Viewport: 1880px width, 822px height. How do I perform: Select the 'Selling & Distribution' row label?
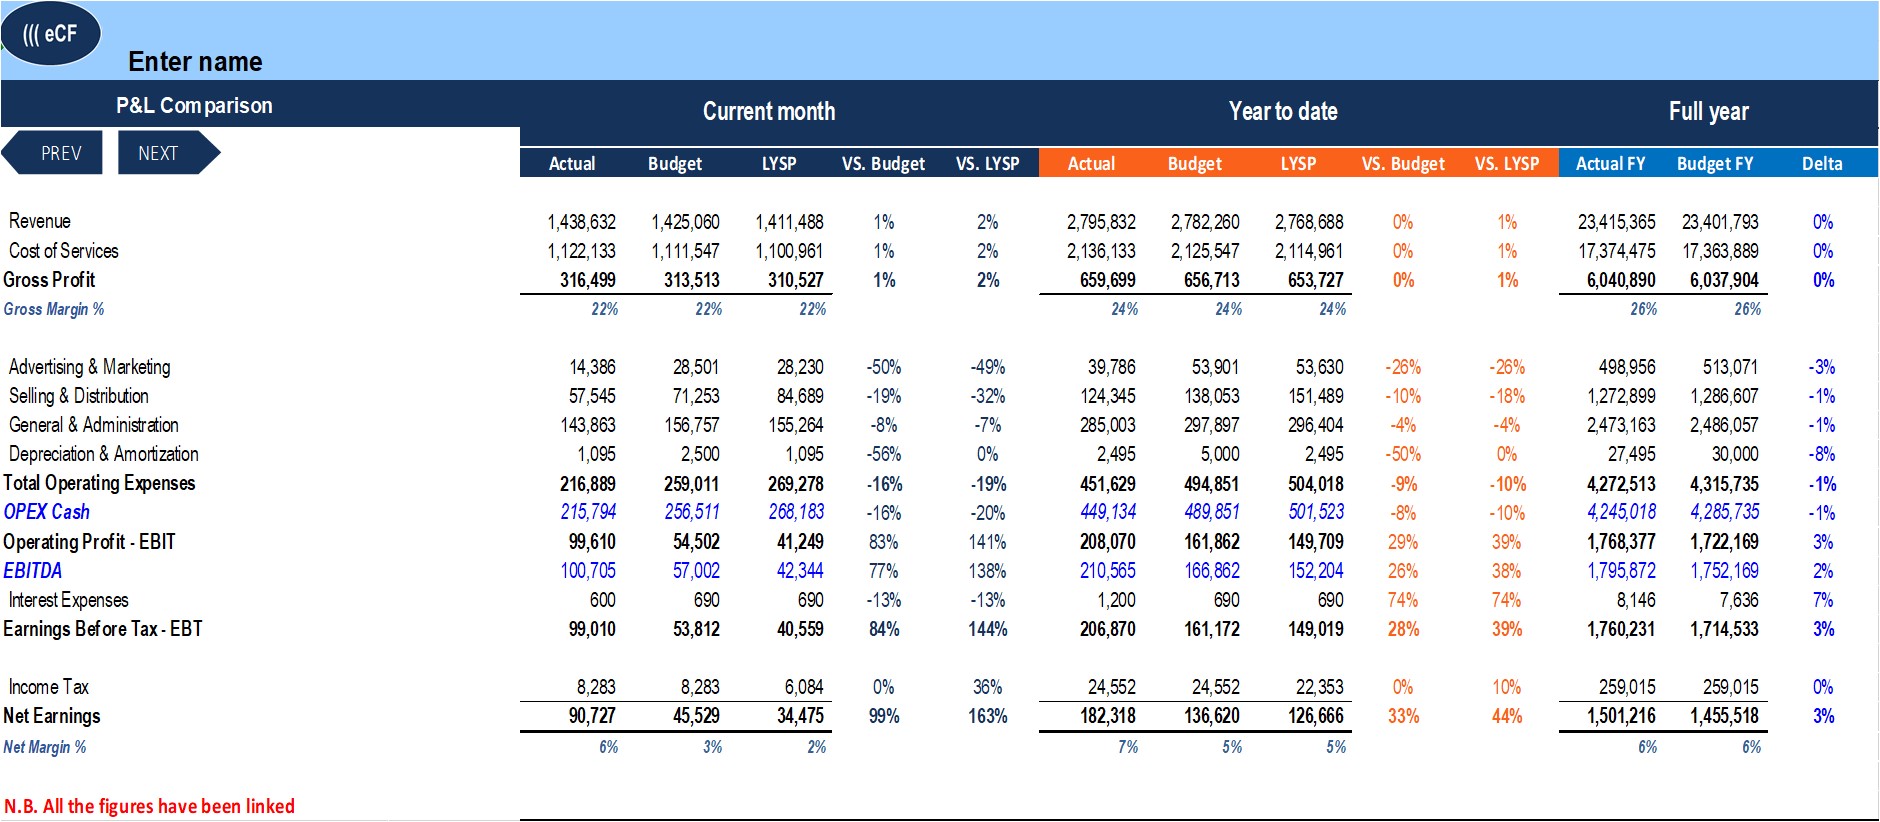(78, 396)
